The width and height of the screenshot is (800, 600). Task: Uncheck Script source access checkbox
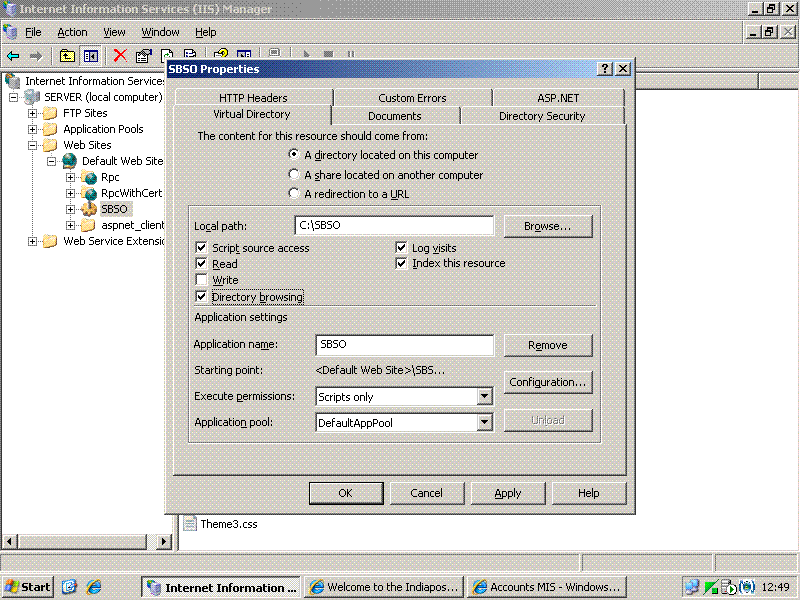pos(202,247)
